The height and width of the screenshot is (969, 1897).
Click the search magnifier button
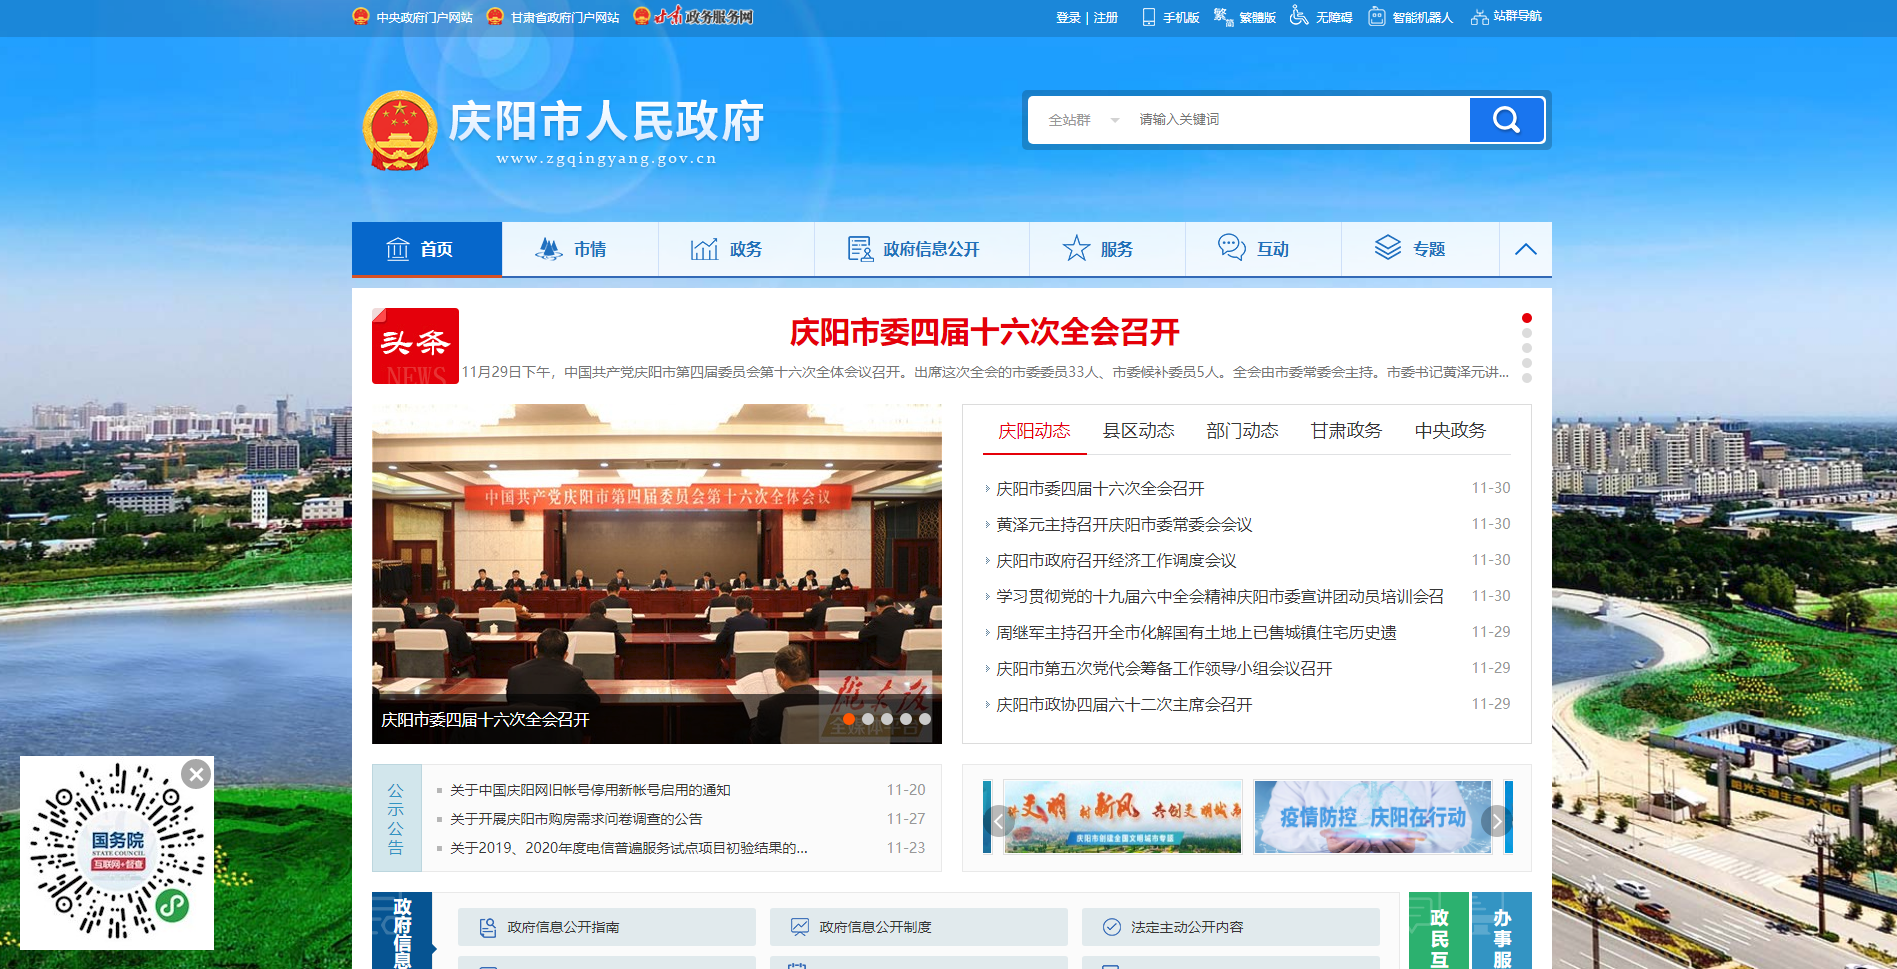[x=1506, y=120]
